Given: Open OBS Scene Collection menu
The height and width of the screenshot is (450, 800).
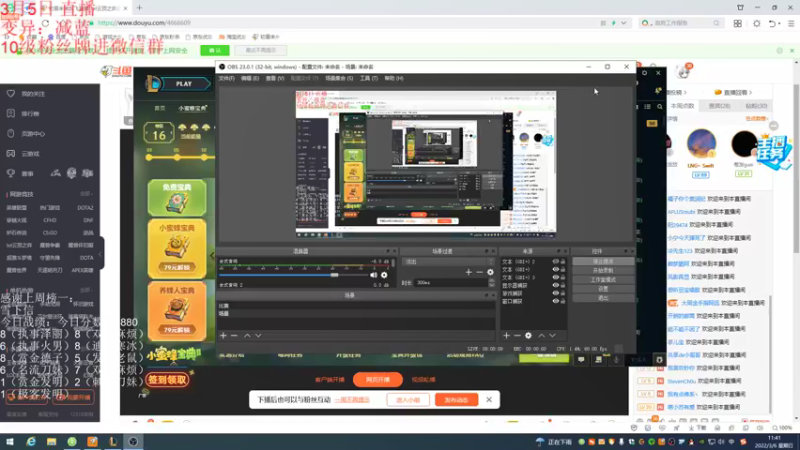Looking at the screenshot, I should (x=339, y=79).
